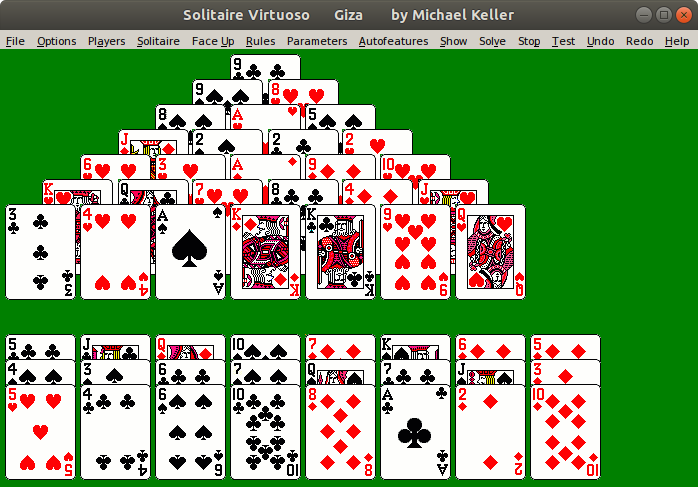This screenshot has width=698, height=487.
Task: Click Undo in the menu bar
Action: pos(600,41)
